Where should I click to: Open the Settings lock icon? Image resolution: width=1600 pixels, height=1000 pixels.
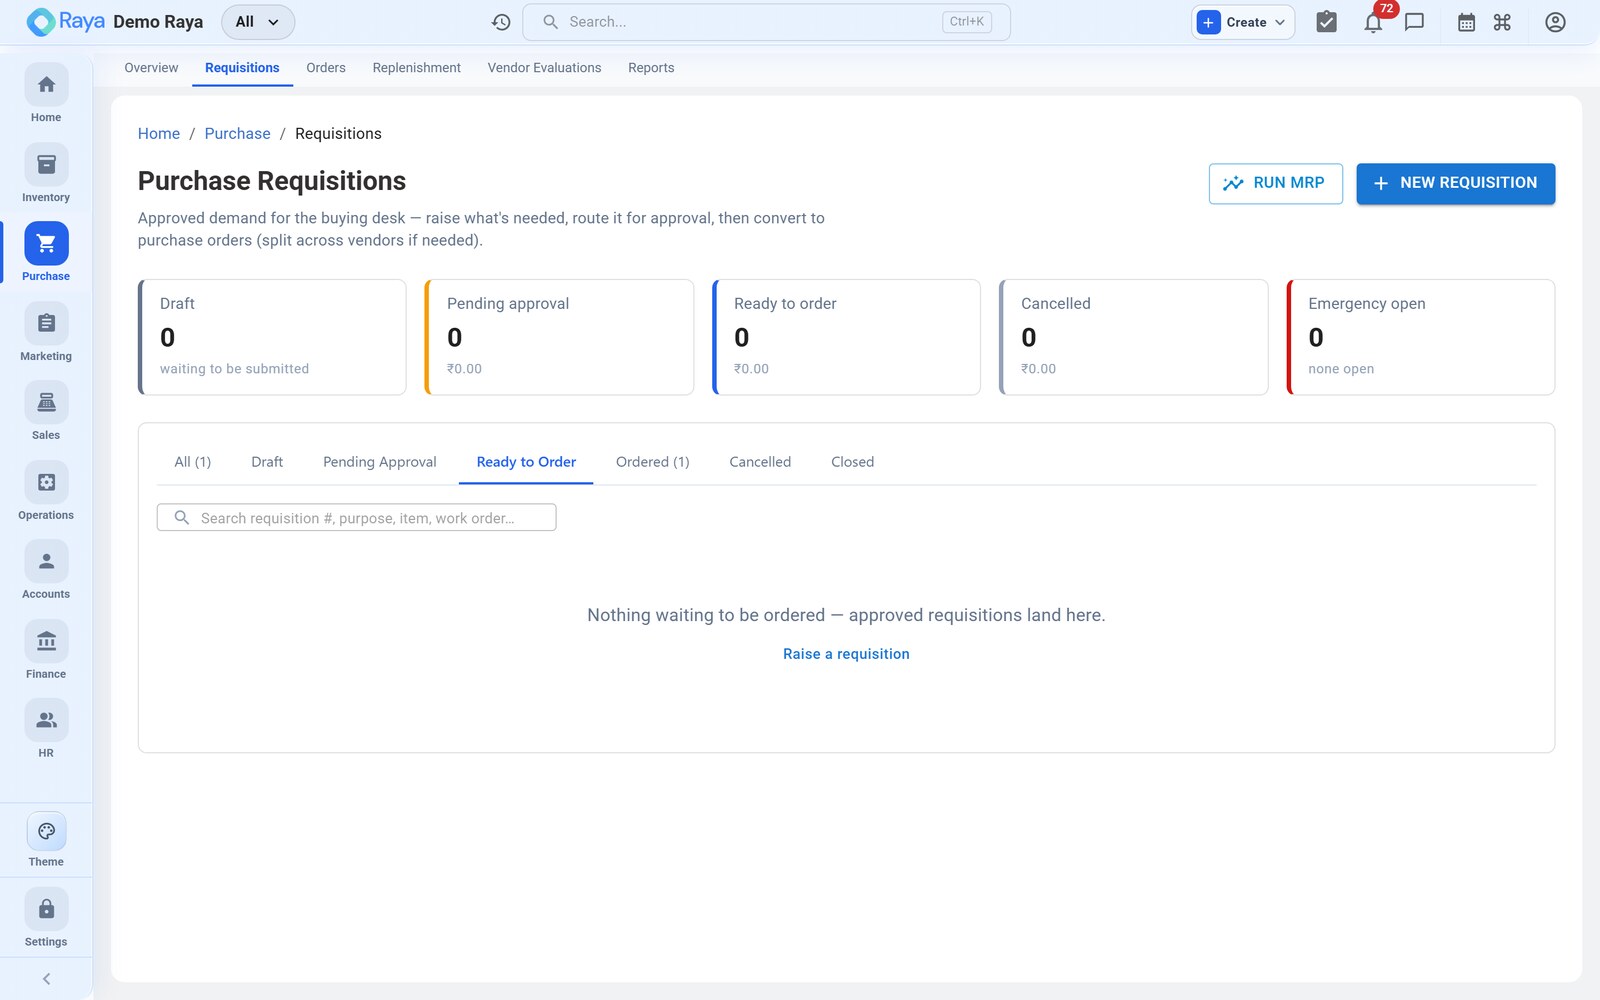point(46,910)
